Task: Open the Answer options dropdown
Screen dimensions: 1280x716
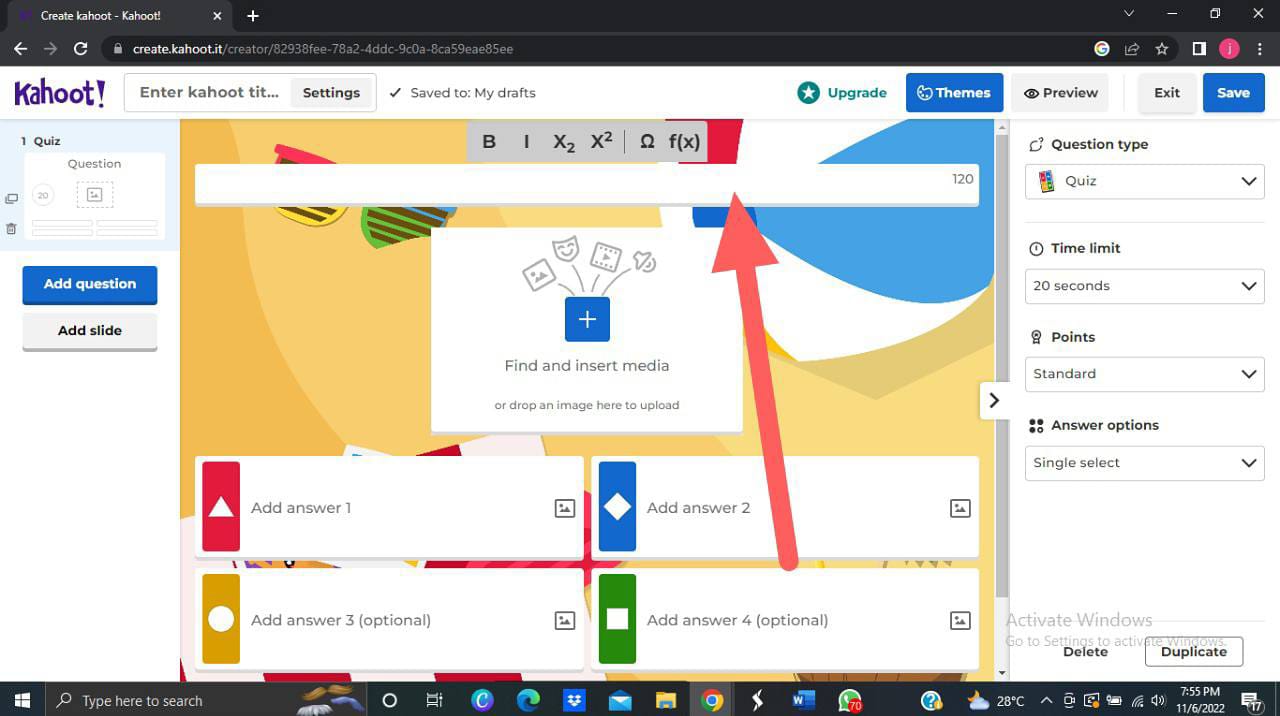Action: pyautogui.click(x=1145, y=463)
